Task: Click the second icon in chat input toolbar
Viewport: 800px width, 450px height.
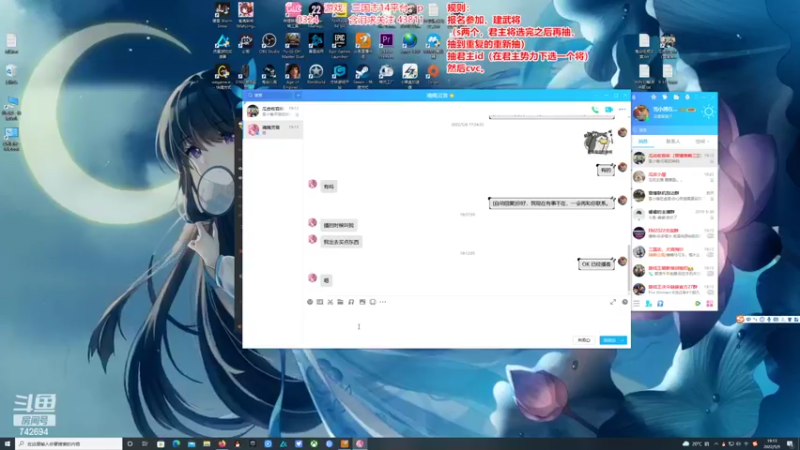Action: tap(320, 302)
